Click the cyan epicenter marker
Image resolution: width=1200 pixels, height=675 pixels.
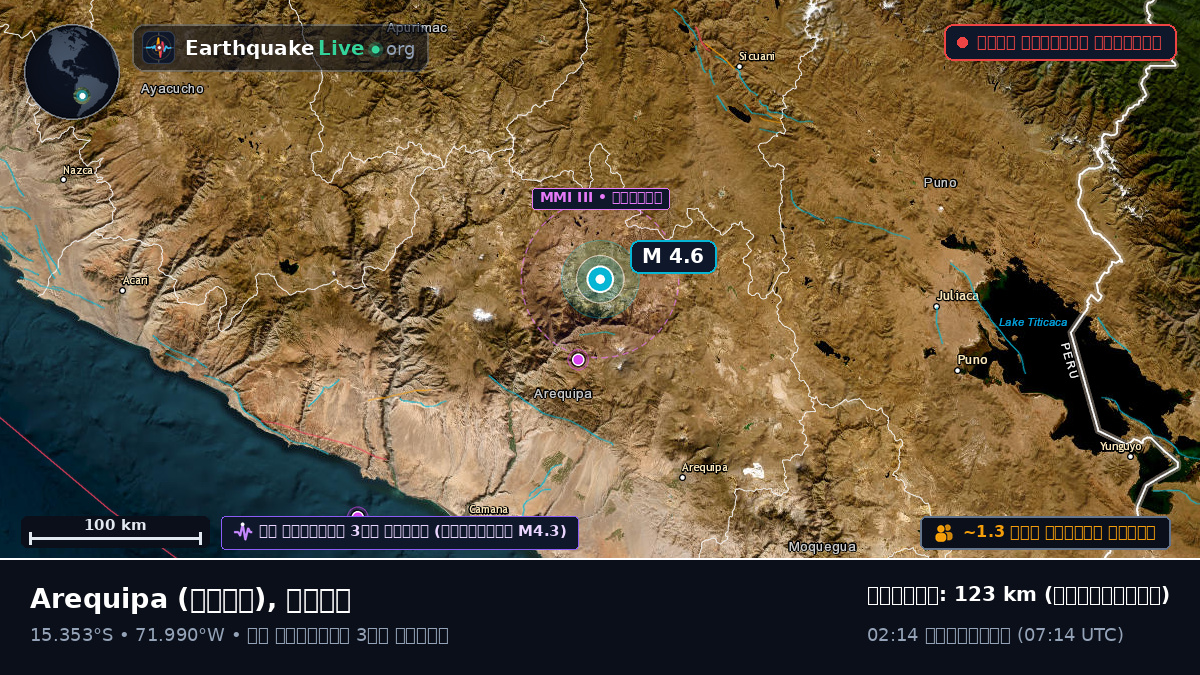(600, 279)
